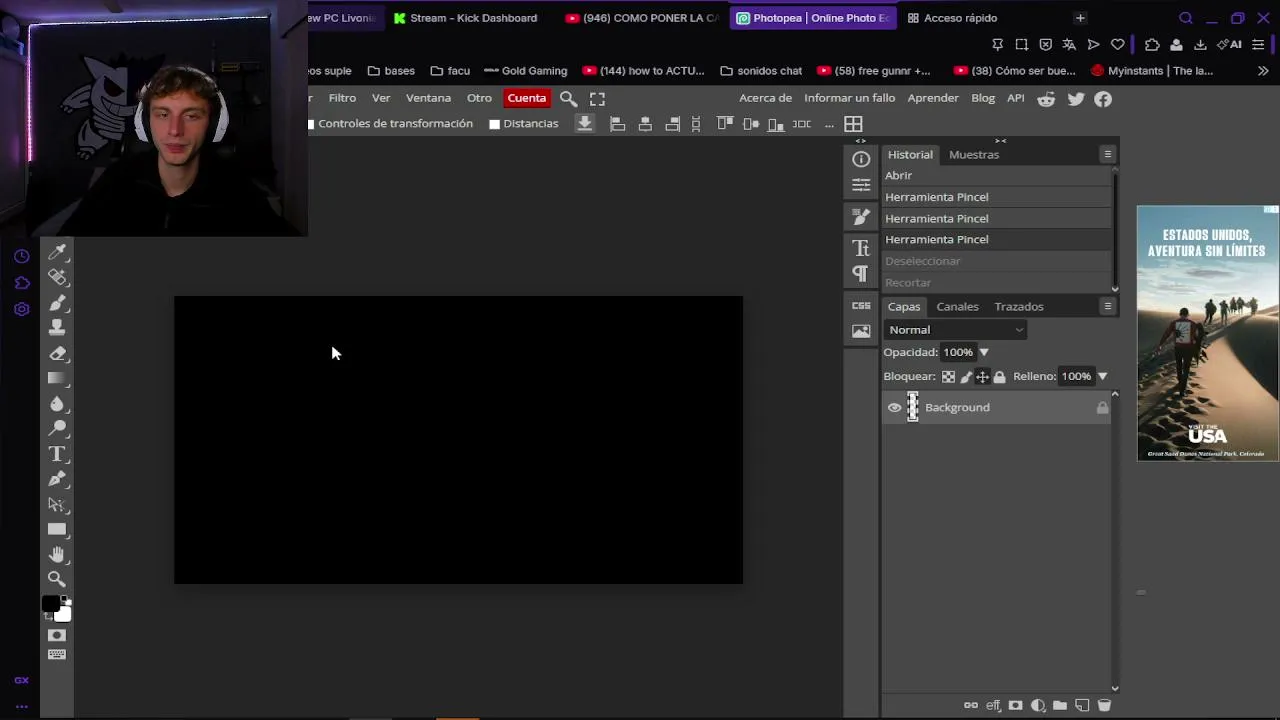
Task: Enable the Distancias checkbox
Action: (x=494, y=124)
